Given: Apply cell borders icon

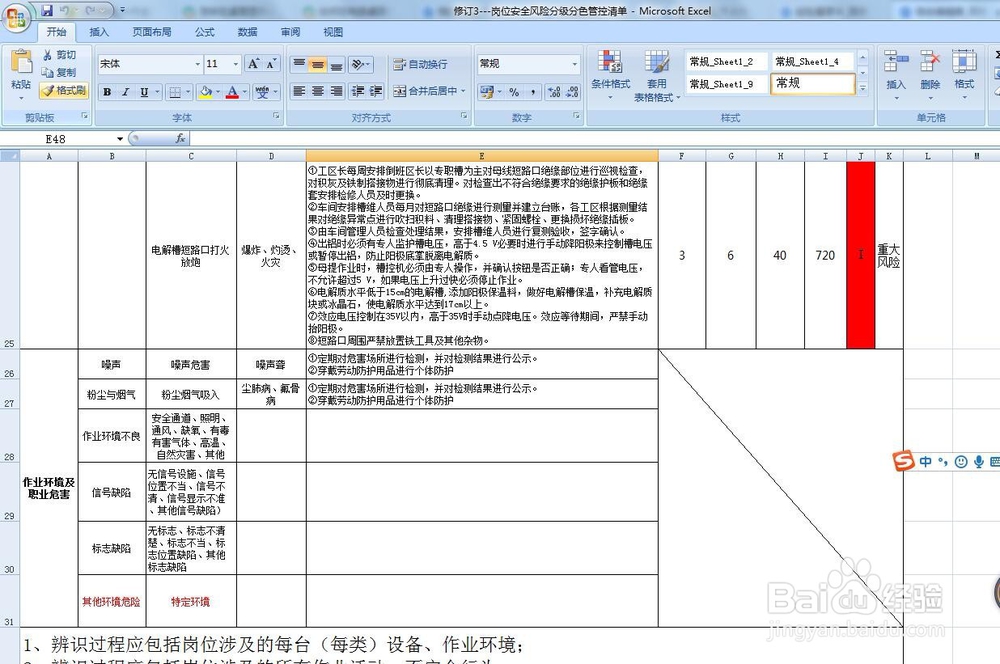Looking at the screenshot, I should click(175, 92).
